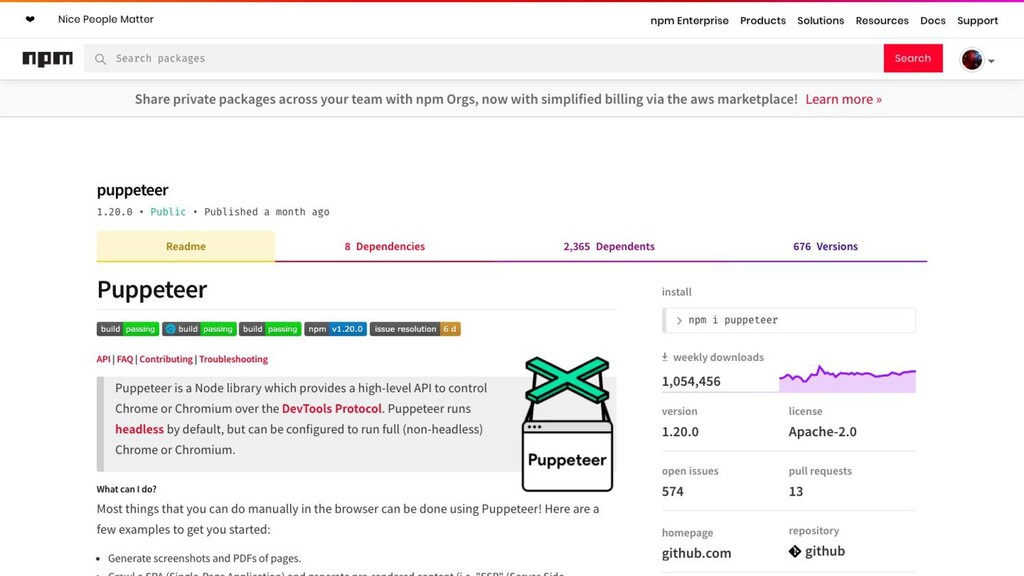
Task: Follow the DevTools Protocol link
Action: 332,409
